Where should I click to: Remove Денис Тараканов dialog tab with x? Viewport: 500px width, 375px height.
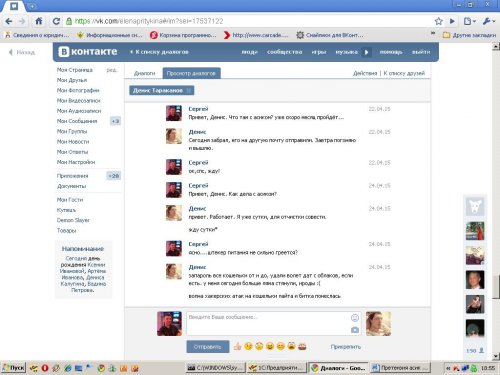pos(189,90)
